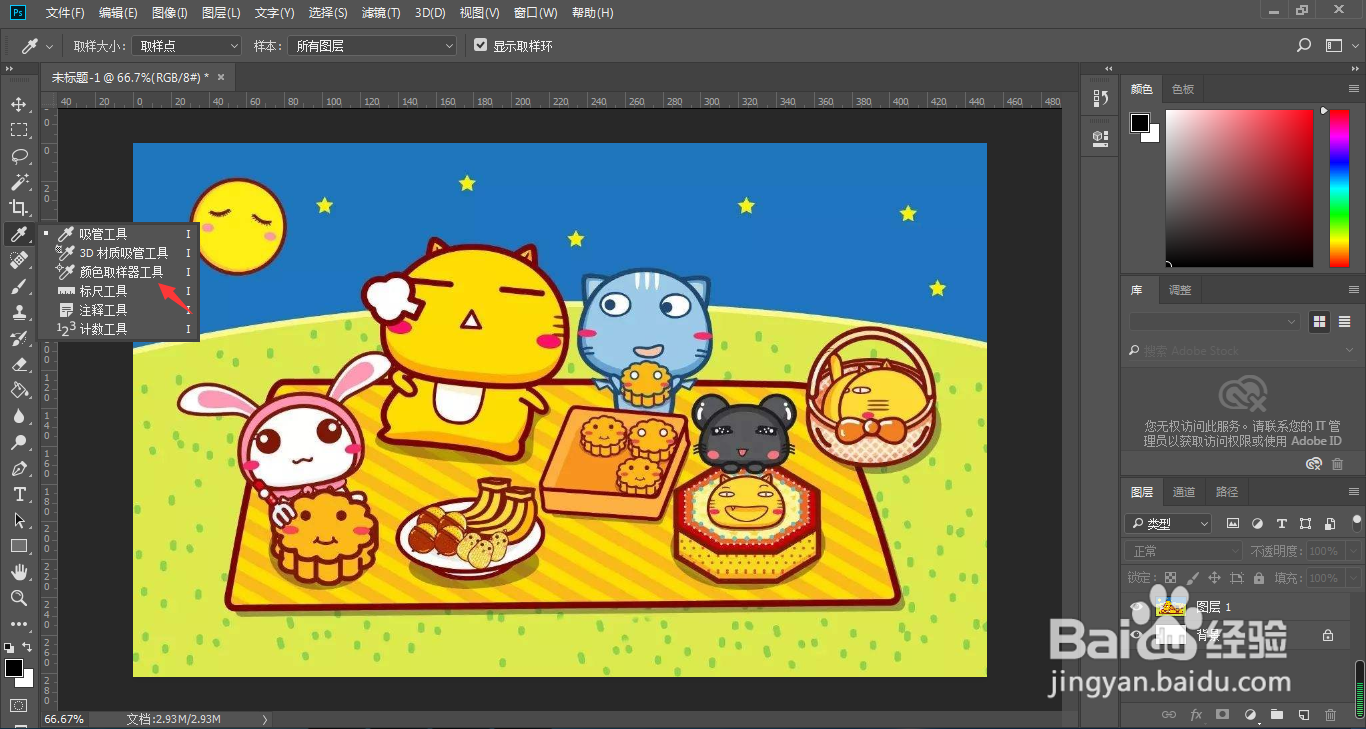Select the Lasso tool
The image size is (1366, 729).
point(18,156)
